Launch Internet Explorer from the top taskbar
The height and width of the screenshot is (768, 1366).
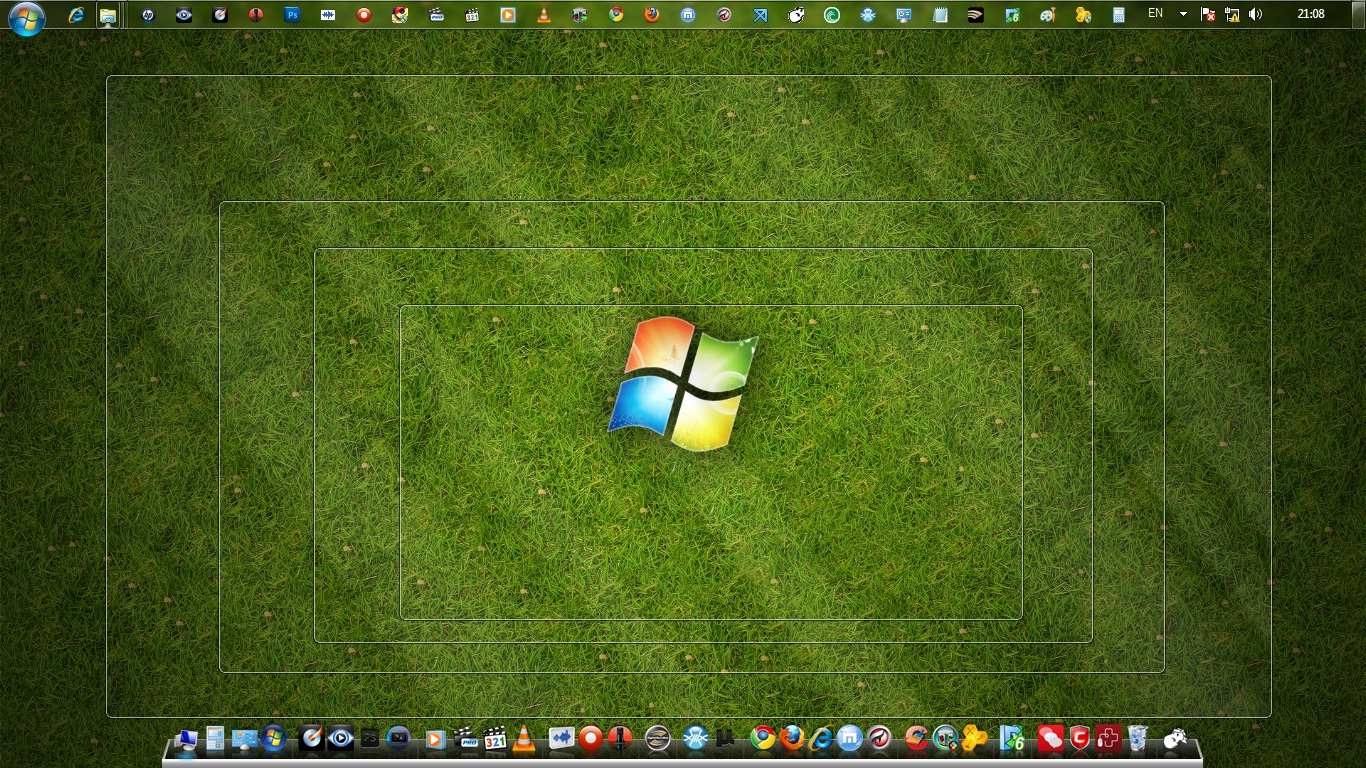click(x=76, y=15)
